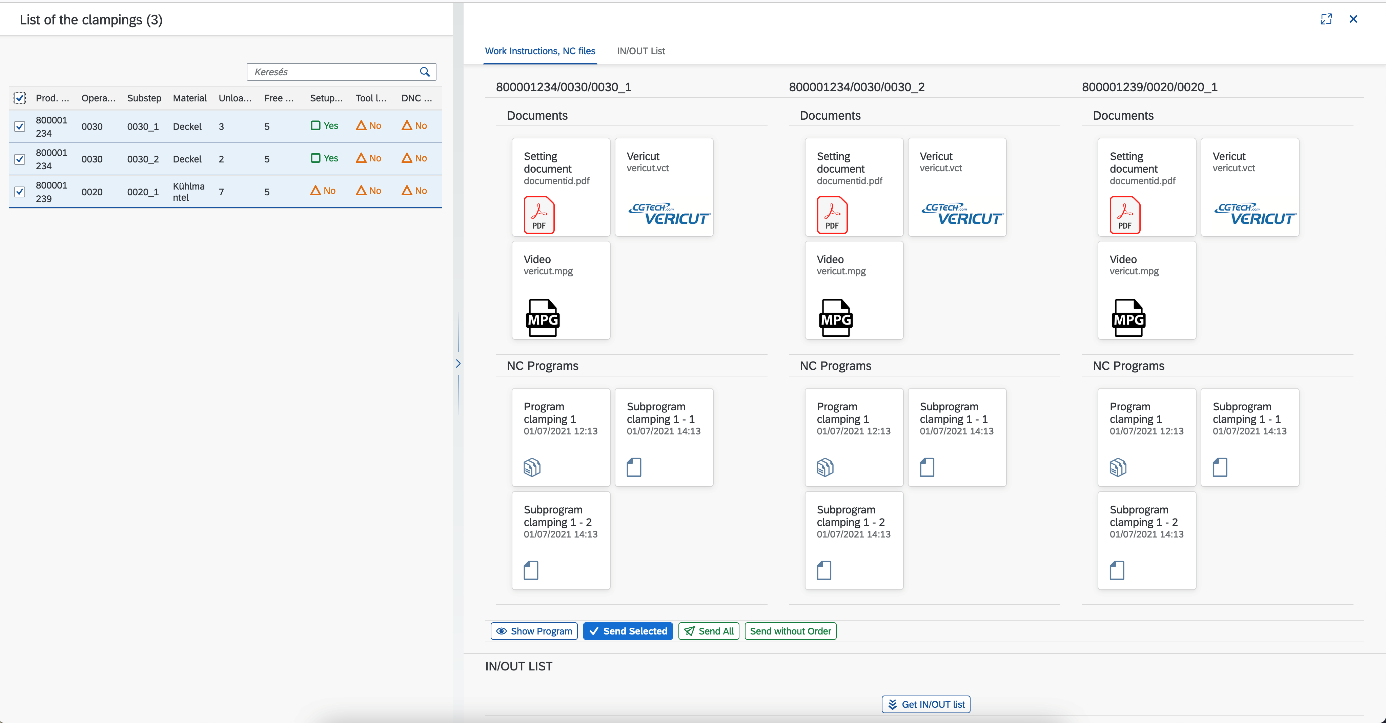Collapse the list panel using the splitter arrow

[458, 363]
